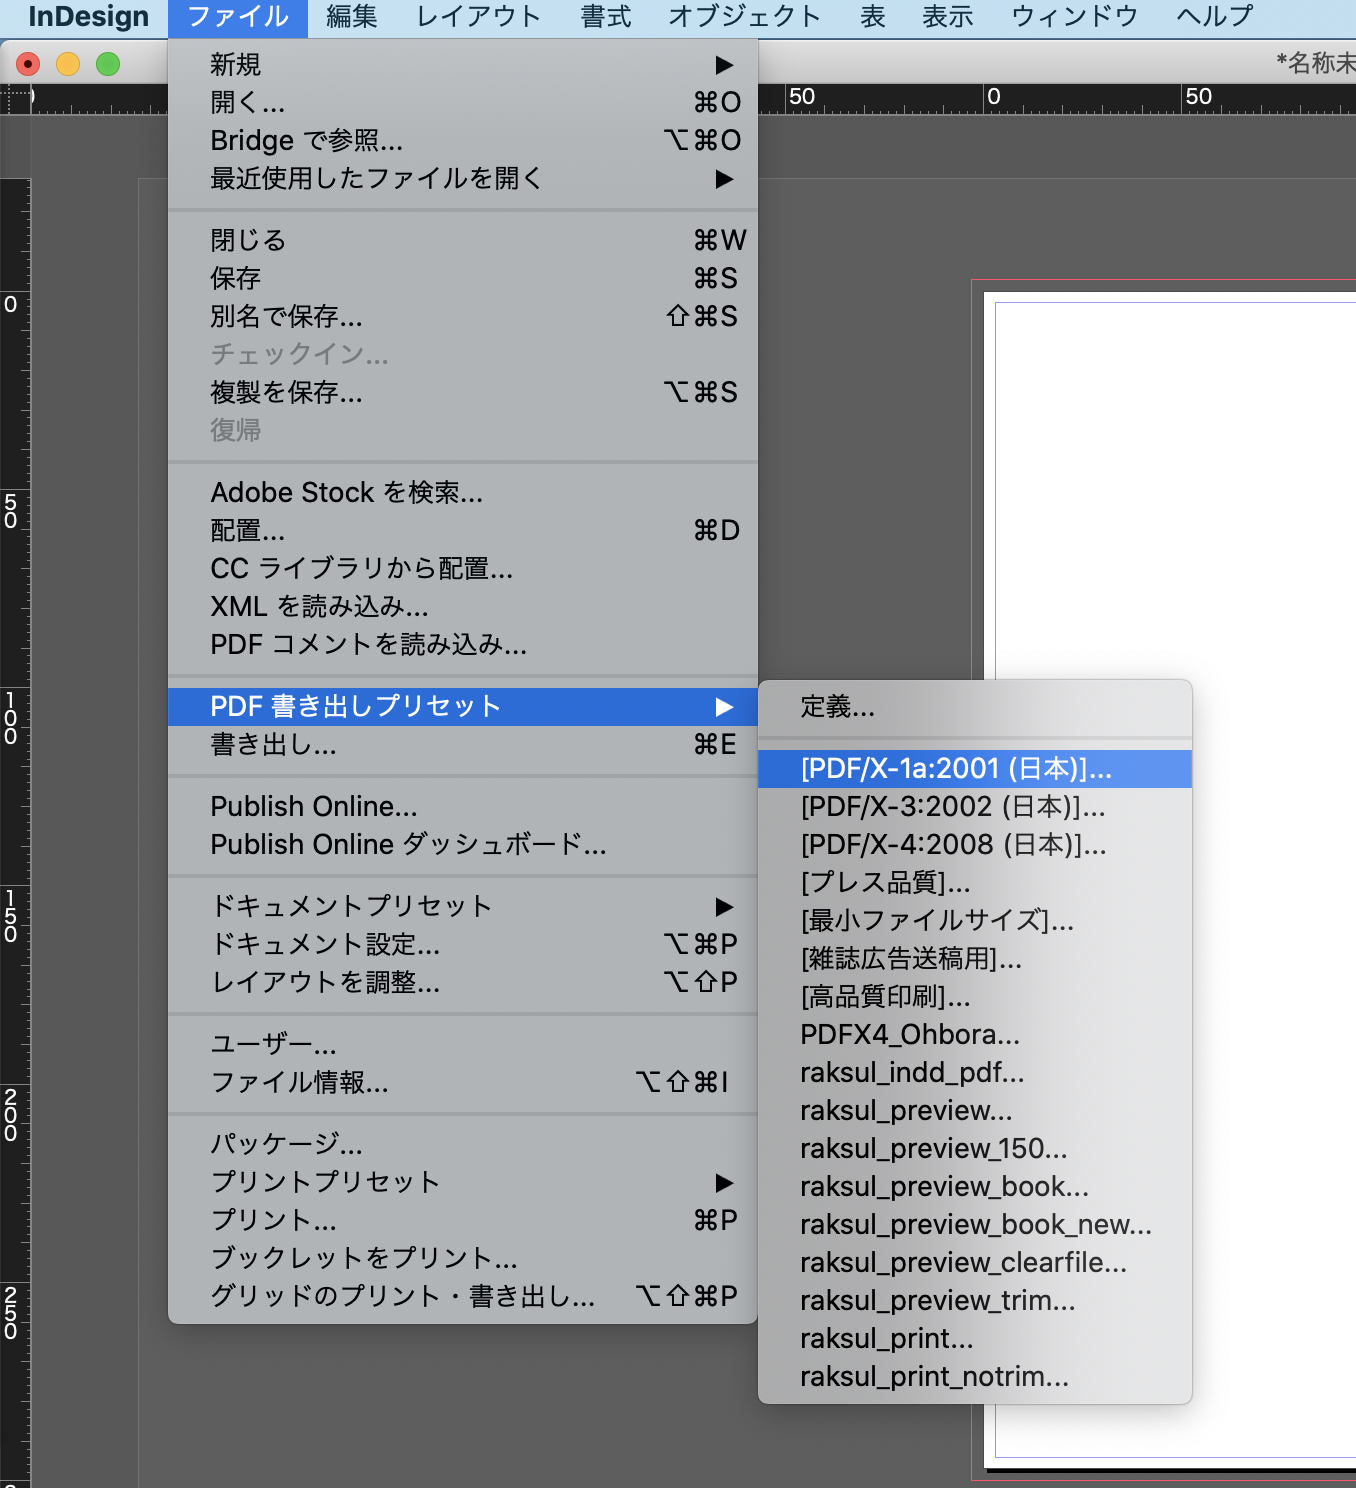The height and width of the screenshot is (1488, 1356).
Task: Expand the 新規 submenu
Action: 463,65
